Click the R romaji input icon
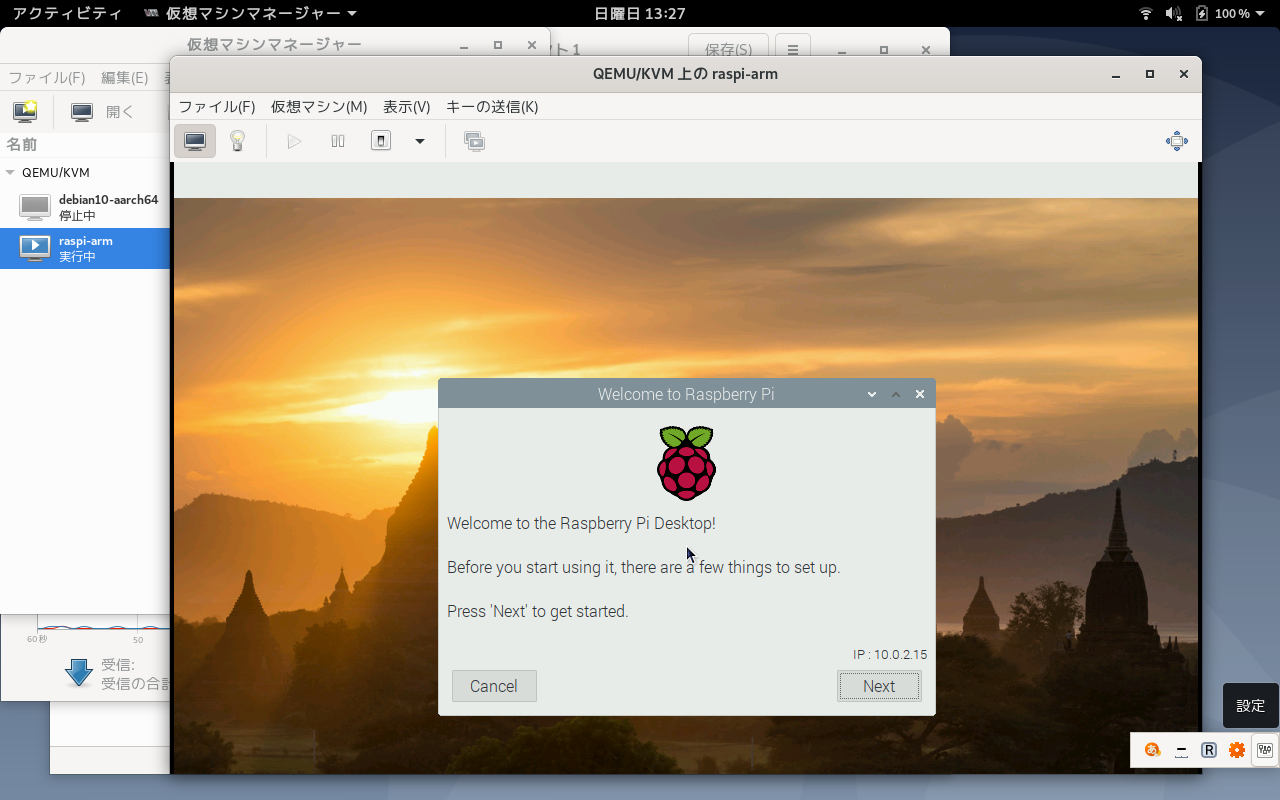Viewport: 1280px width, 800px height. pos(1209,750)
